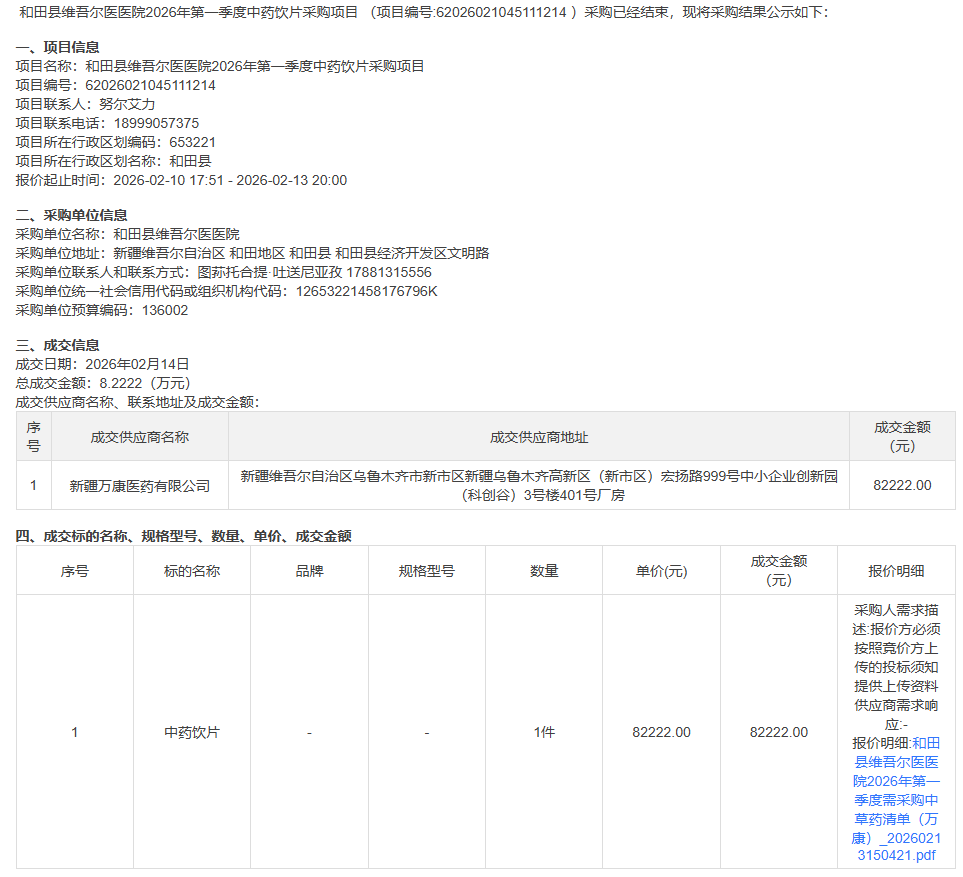The height and width of the screenshot is (877, 963).
Task: Click the 1件 quantity cell
Action: (544, 732)
